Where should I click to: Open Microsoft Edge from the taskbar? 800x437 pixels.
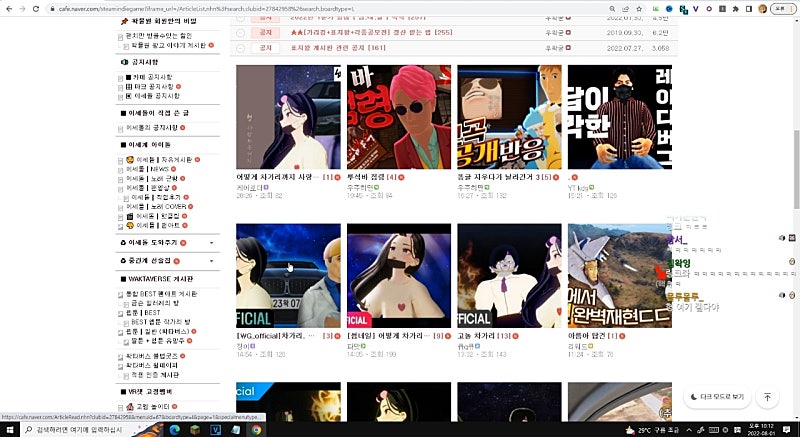coord(175,430)
